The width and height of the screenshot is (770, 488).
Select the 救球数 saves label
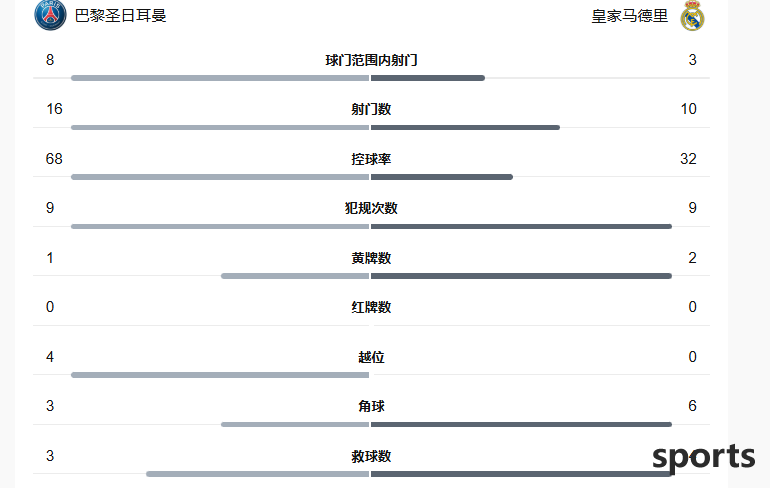371,456
